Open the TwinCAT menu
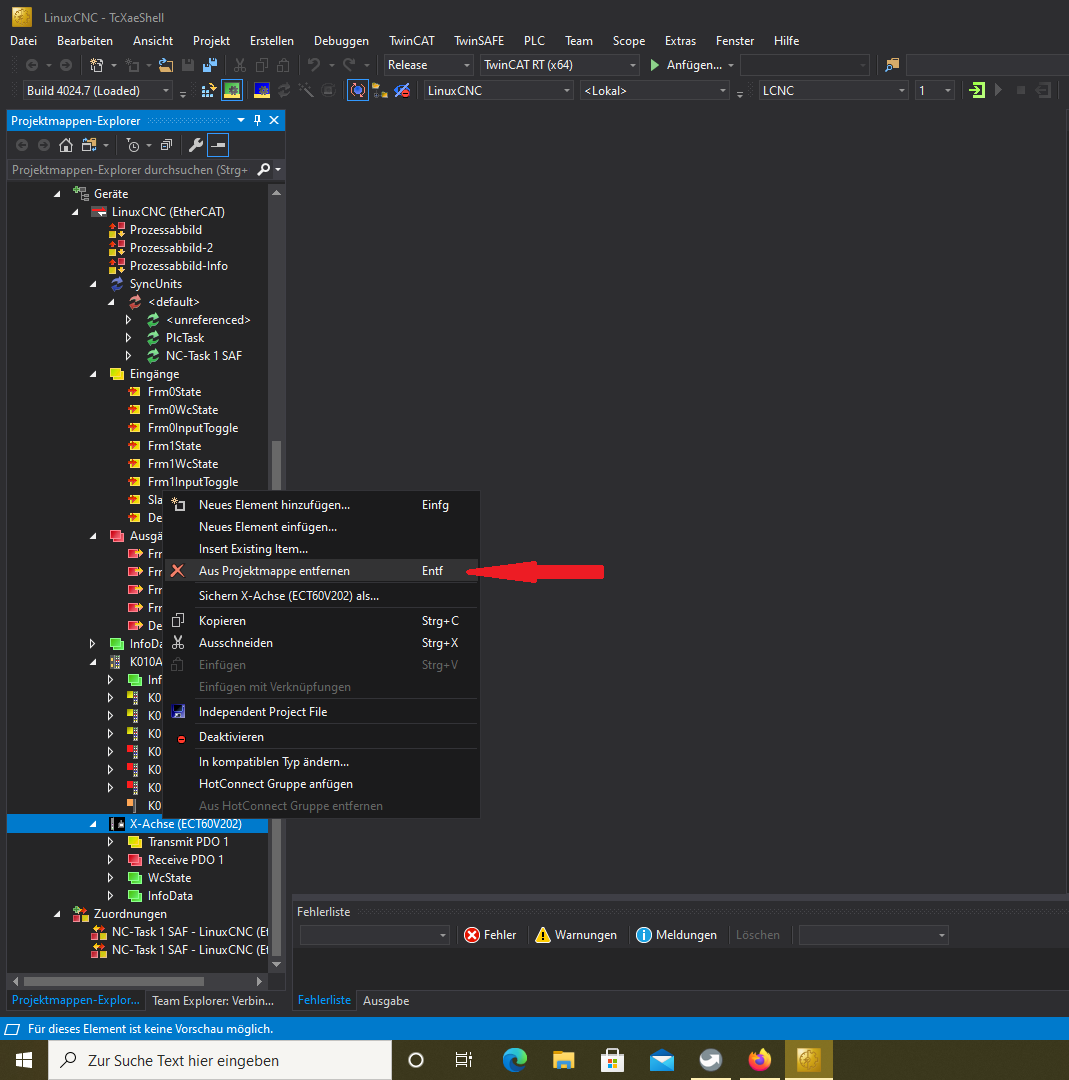This screenshot has width=1069, height=1080. (x=411, y=41)
